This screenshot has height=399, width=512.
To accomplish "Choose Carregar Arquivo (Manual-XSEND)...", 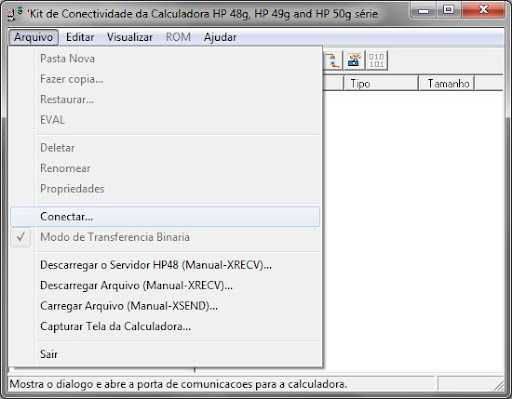I will (165, 306).
